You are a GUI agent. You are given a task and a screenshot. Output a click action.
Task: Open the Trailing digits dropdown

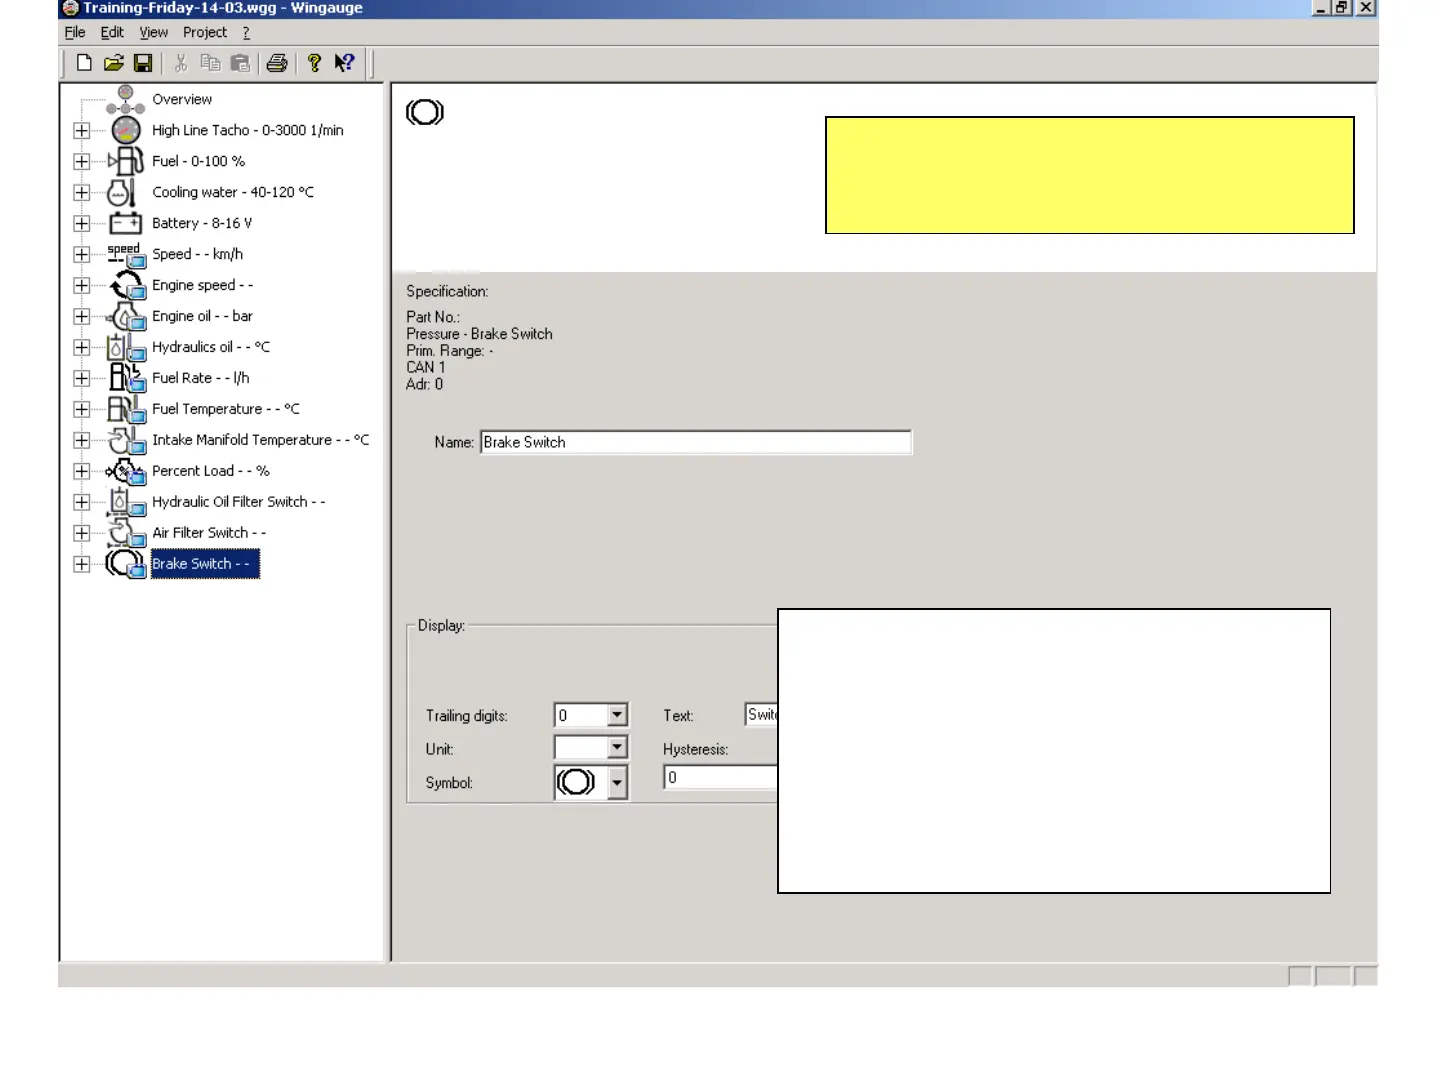[617, 715]
